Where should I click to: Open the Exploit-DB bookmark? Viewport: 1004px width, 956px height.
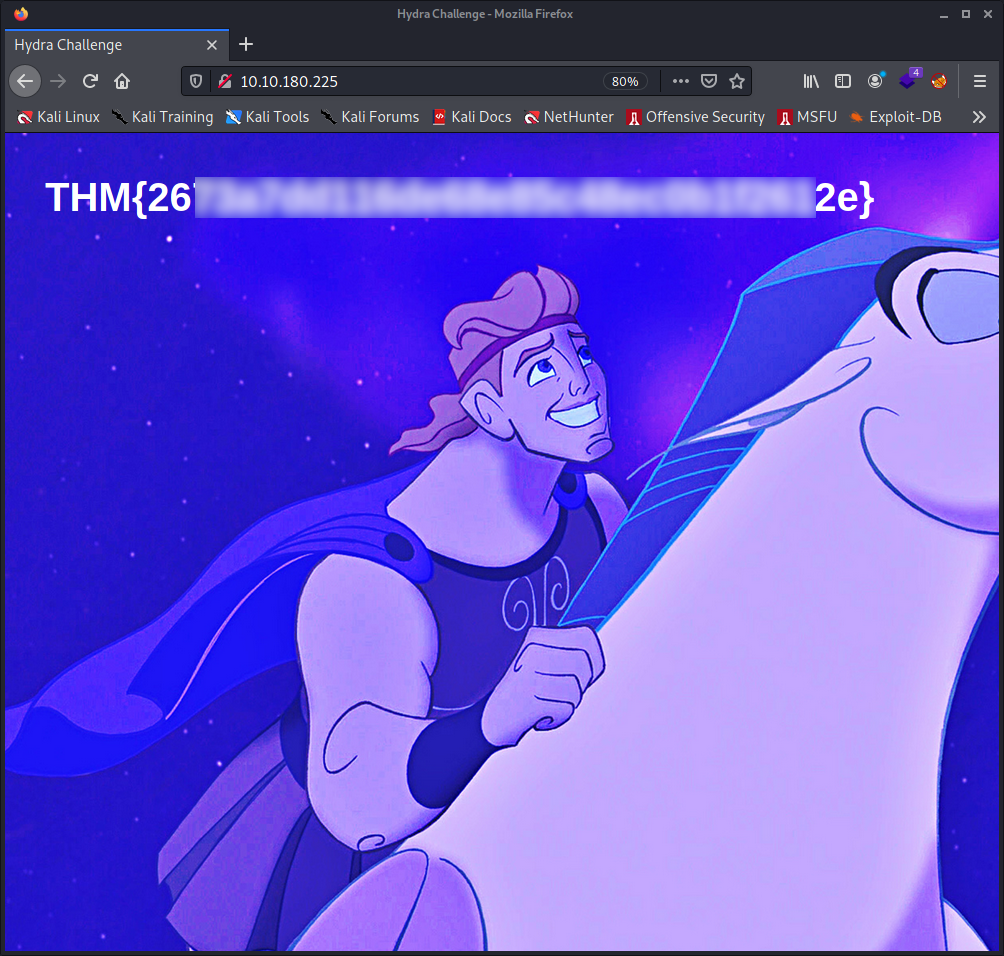(x=895, y=117)
